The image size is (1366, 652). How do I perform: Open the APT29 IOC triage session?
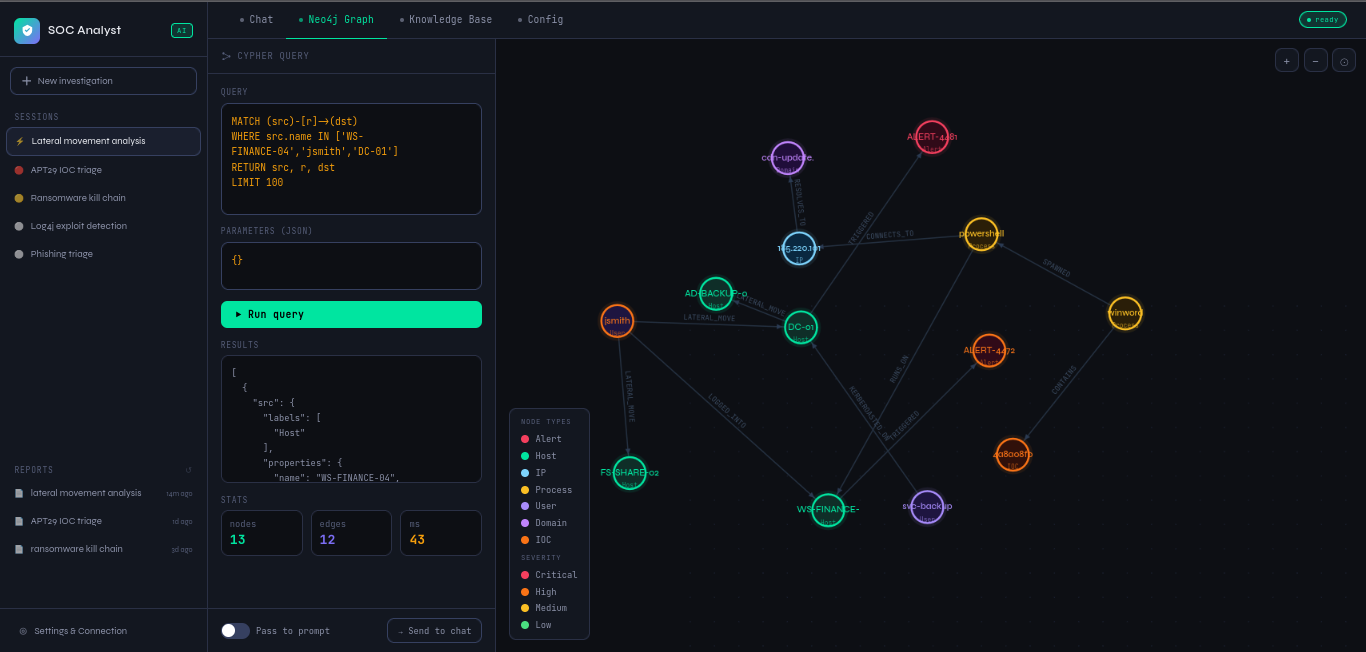click(103, 170)
